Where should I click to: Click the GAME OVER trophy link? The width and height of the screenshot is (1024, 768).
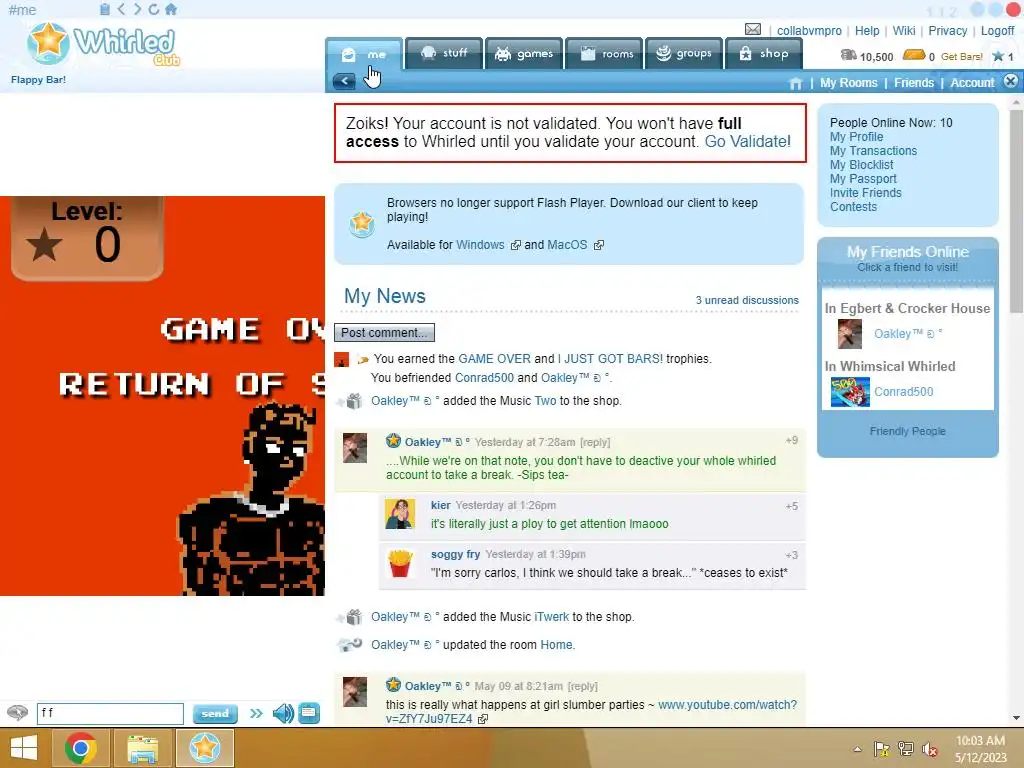click(x=494, y=359)
